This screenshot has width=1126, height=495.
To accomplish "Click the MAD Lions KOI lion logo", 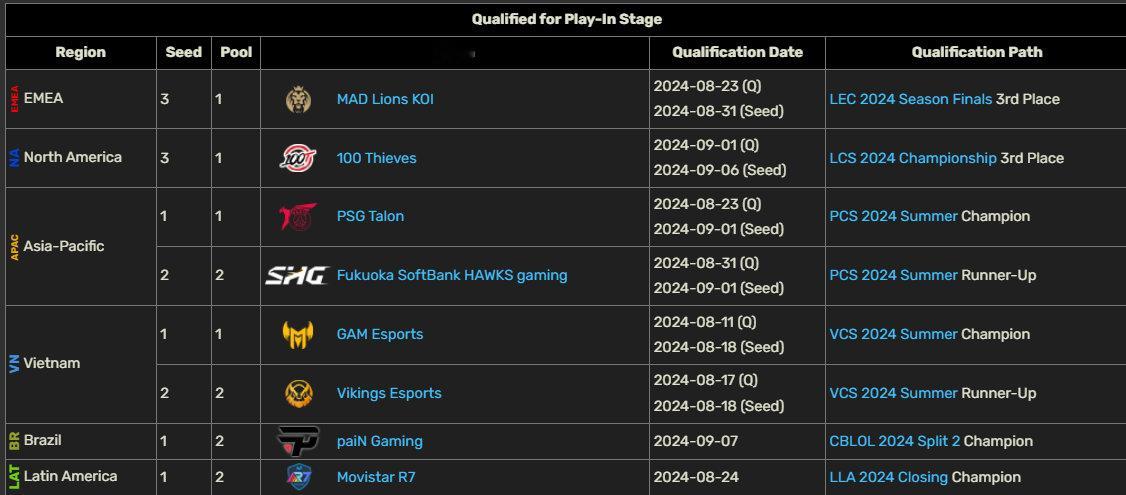I will [298, 99].
